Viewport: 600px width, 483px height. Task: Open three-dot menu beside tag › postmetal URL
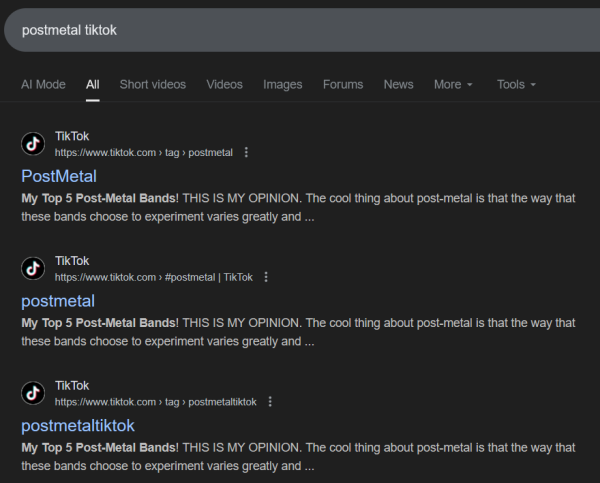click(247, 153)
